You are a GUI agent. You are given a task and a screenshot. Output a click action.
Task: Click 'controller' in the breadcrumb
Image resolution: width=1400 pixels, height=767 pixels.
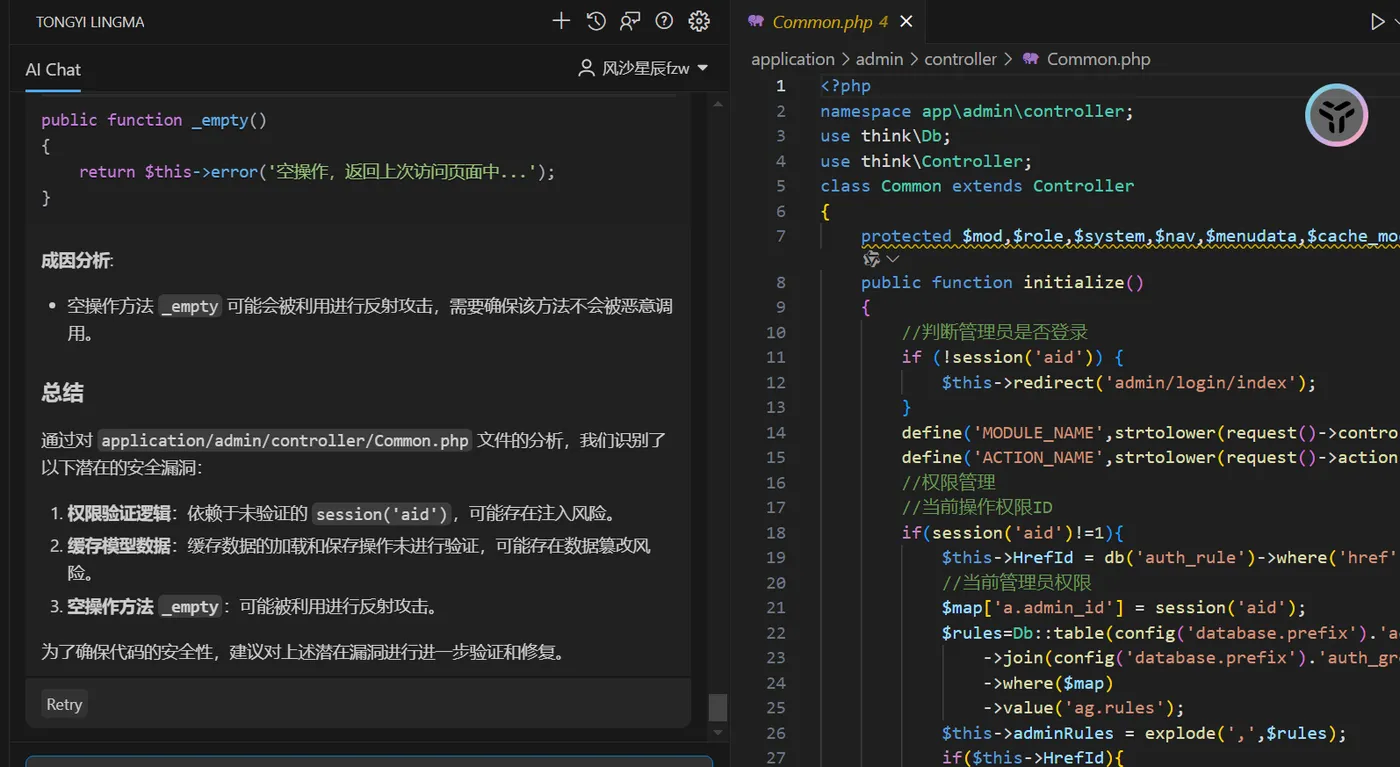click(960, 59)
